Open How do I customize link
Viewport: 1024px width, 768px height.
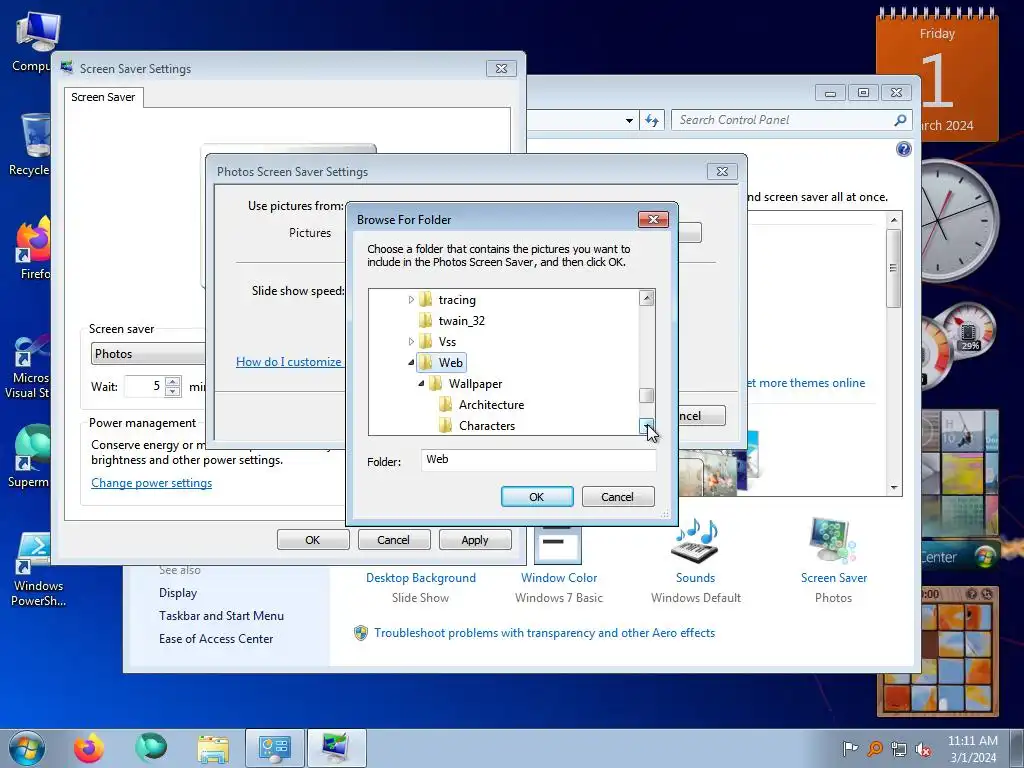click(x=289, y=362)
